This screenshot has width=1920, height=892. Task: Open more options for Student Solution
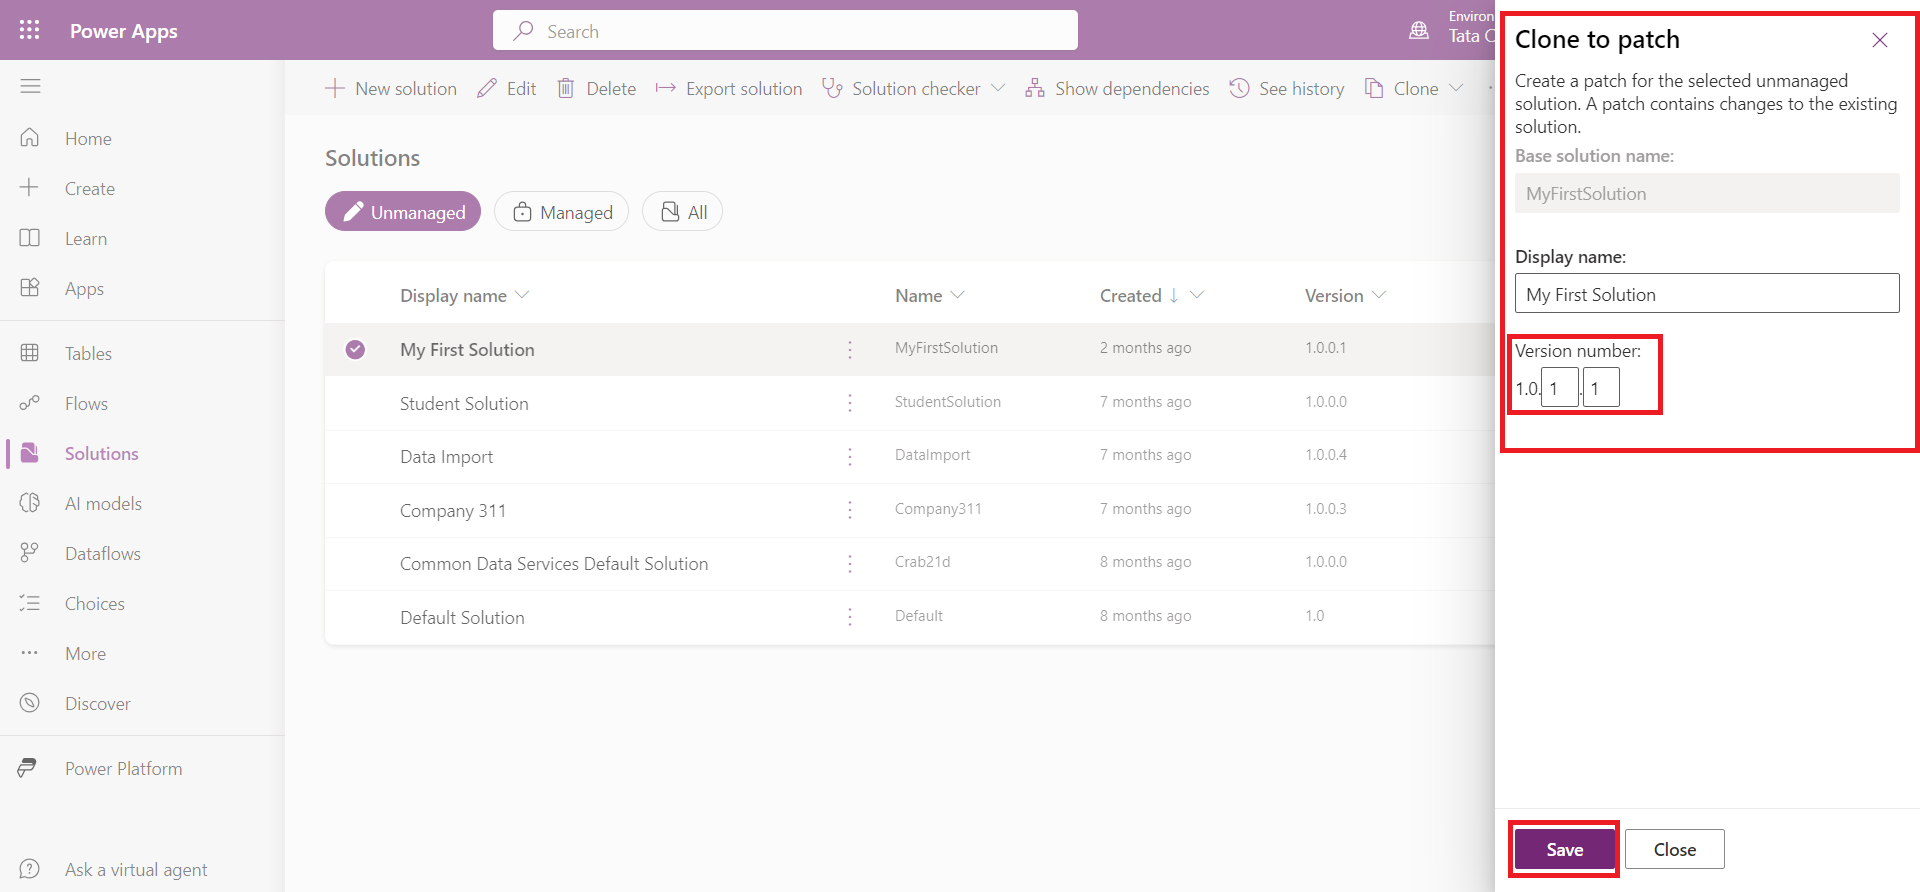coord(850,403)
